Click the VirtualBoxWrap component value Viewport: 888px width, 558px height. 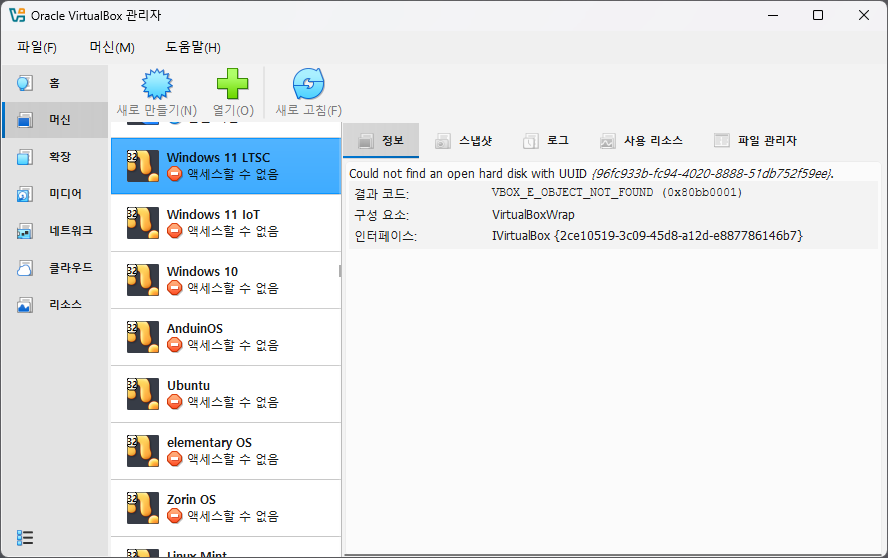click(x=533, y=215)
